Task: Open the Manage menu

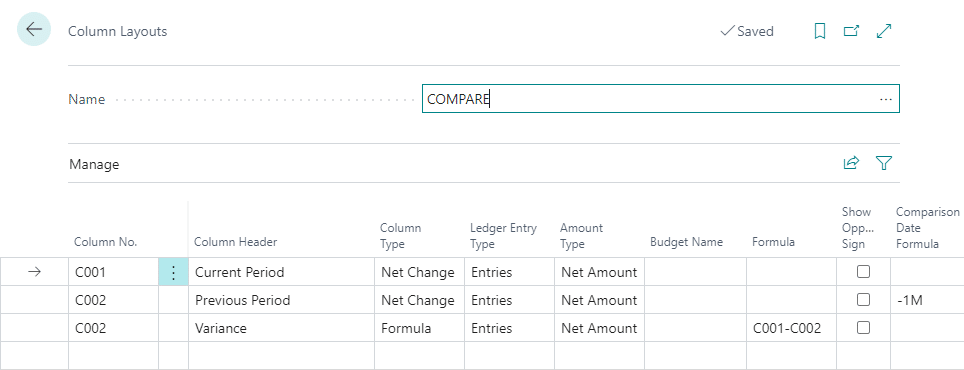Action: 94,164
